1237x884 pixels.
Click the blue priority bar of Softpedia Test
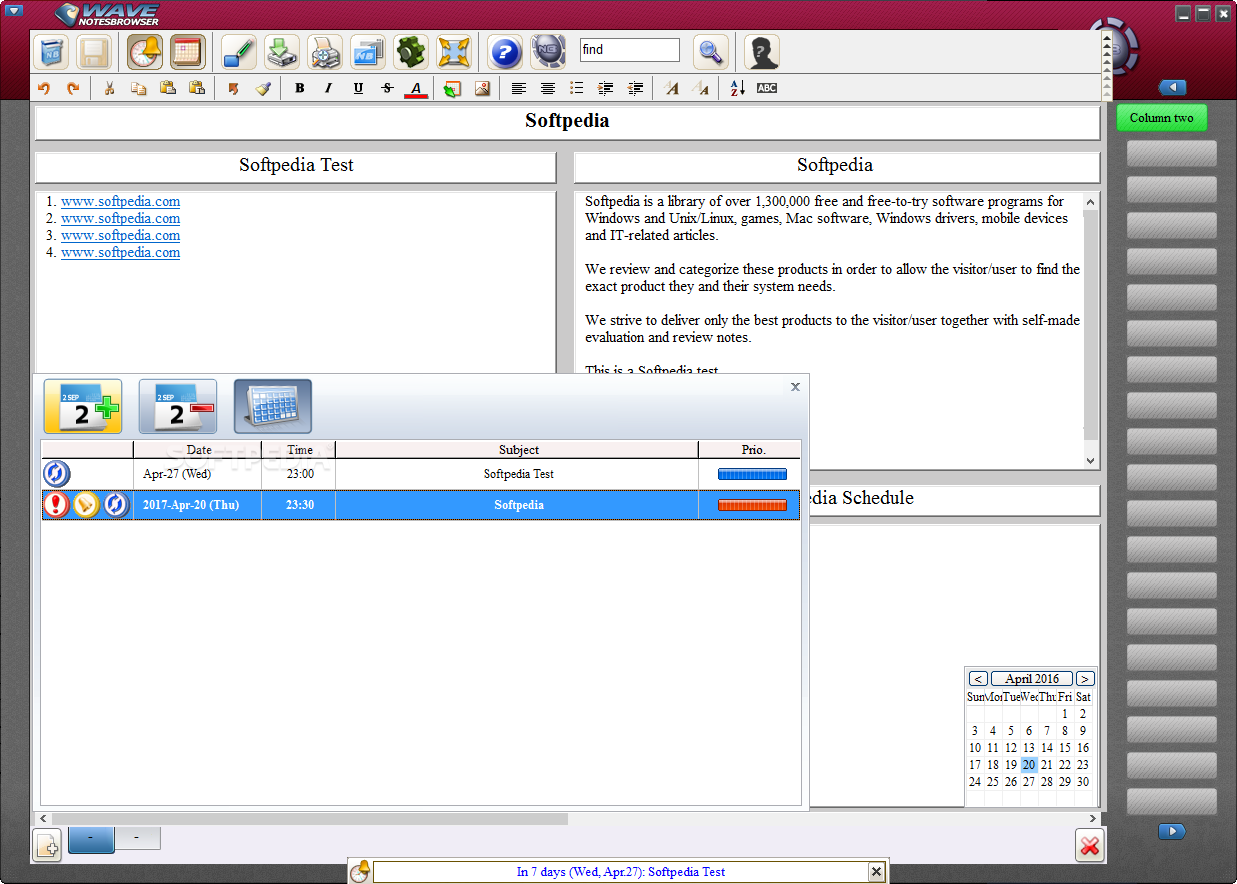pos(752,474)
